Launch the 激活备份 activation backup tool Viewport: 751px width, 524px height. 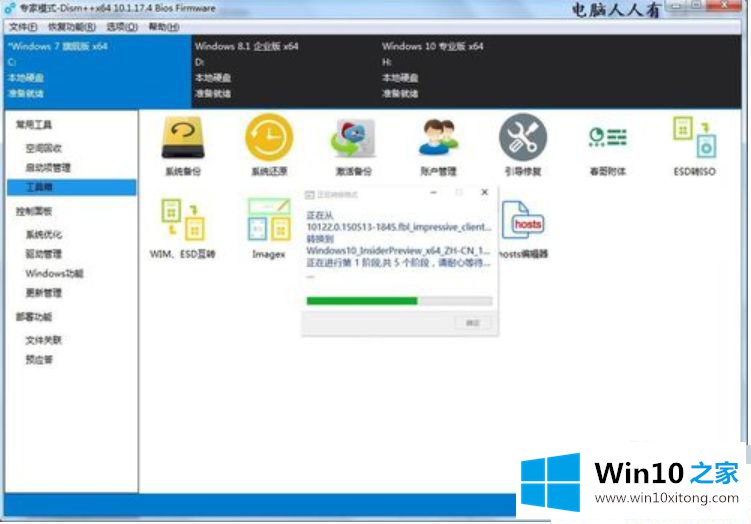[353, 146]
